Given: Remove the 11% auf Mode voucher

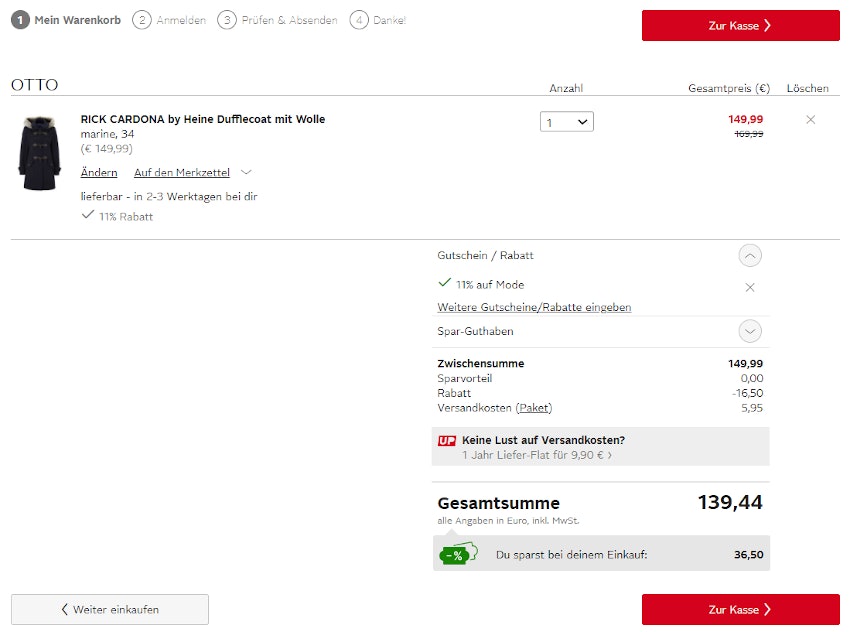Looking at the screenshot, I should pos(750,287).
